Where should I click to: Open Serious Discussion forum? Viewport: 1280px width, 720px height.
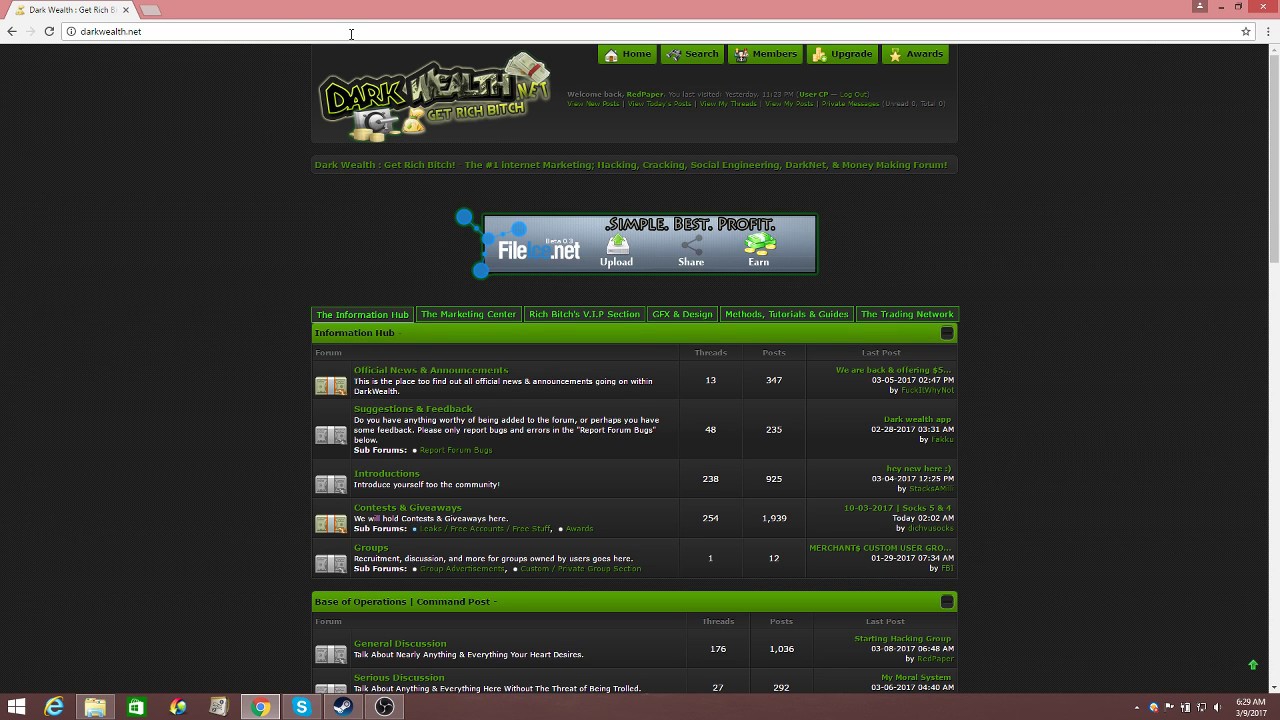(399, 678)
